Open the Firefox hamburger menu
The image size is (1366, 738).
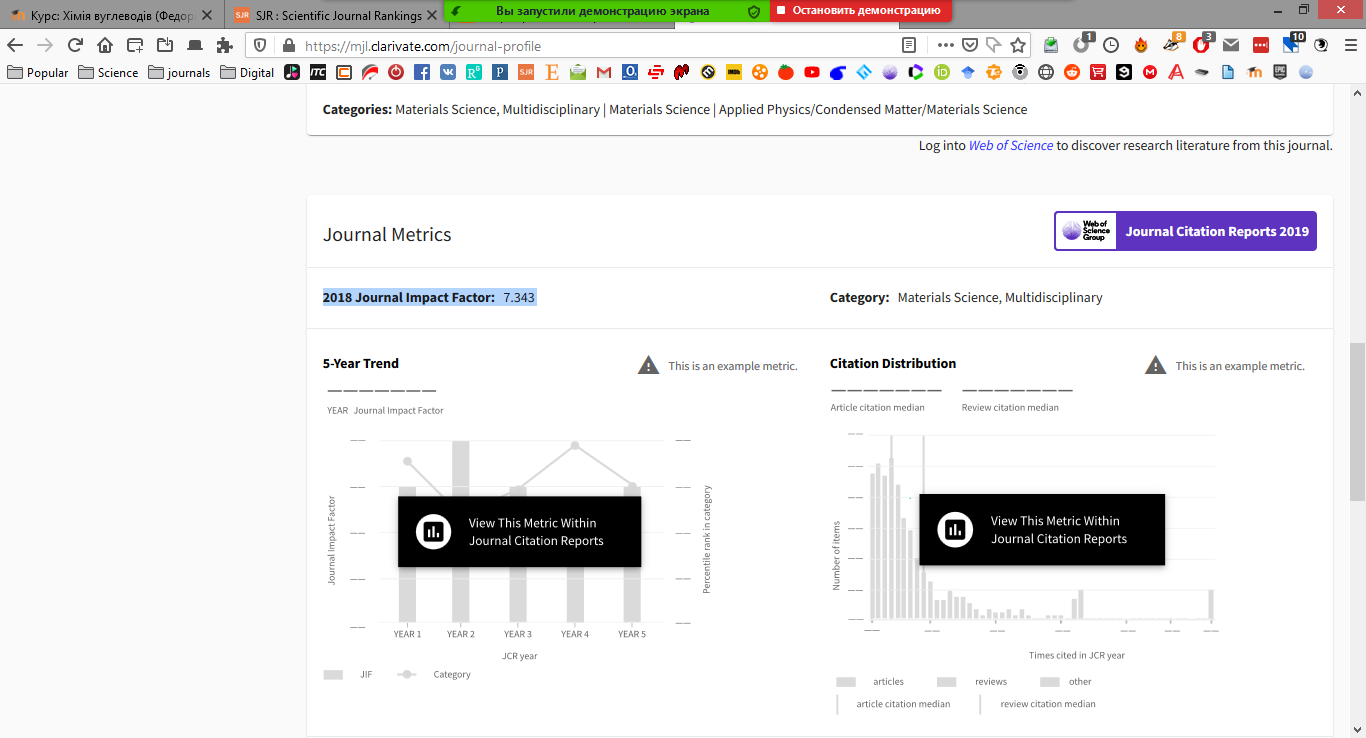(x=1346, y=45)
